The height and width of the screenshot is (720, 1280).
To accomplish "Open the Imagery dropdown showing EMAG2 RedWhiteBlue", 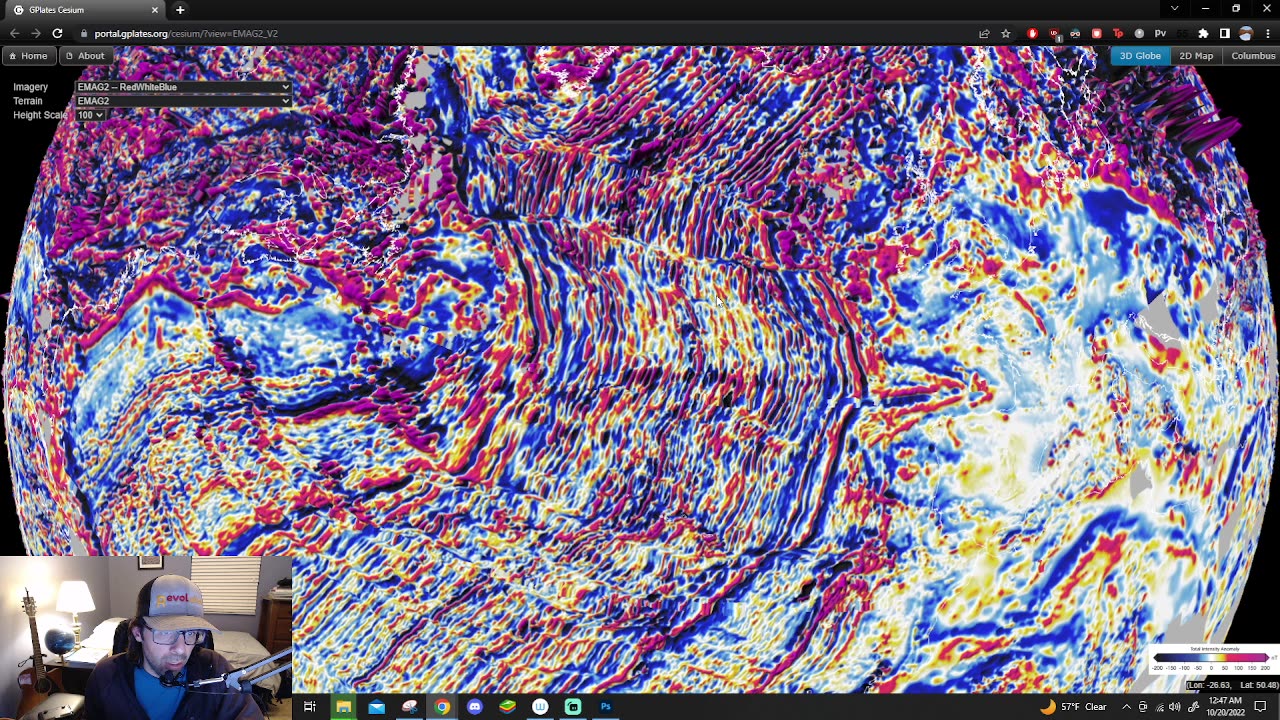I will [184, 87].
